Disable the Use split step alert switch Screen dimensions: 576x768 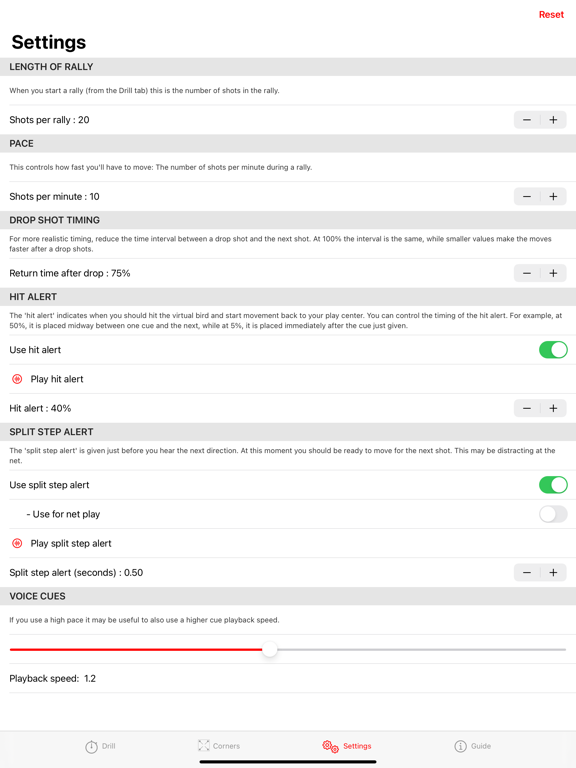click(553, 485)
